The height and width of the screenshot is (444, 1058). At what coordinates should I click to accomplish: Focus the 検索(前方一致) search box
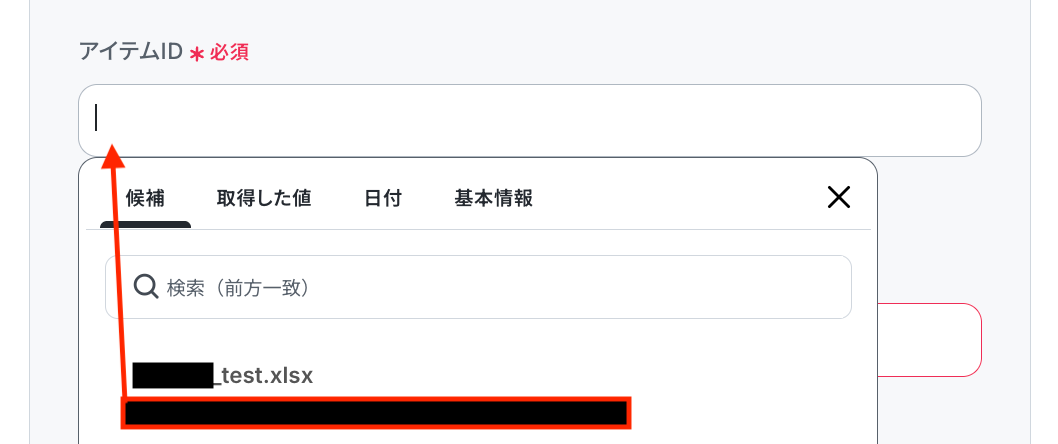pos(478,287)
